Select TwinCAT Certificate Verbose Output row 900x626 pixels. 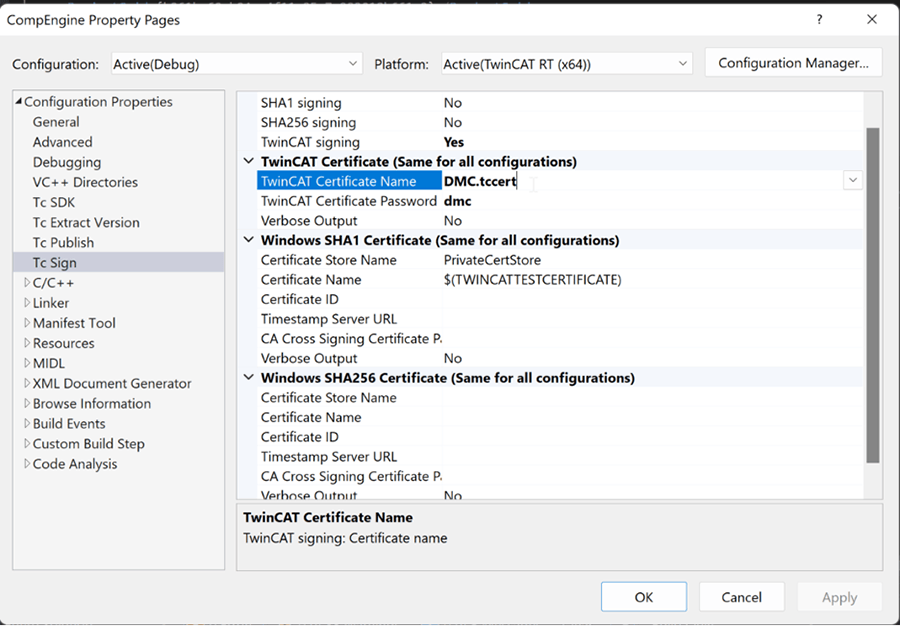pyautogui.click(x=560, y=220)
